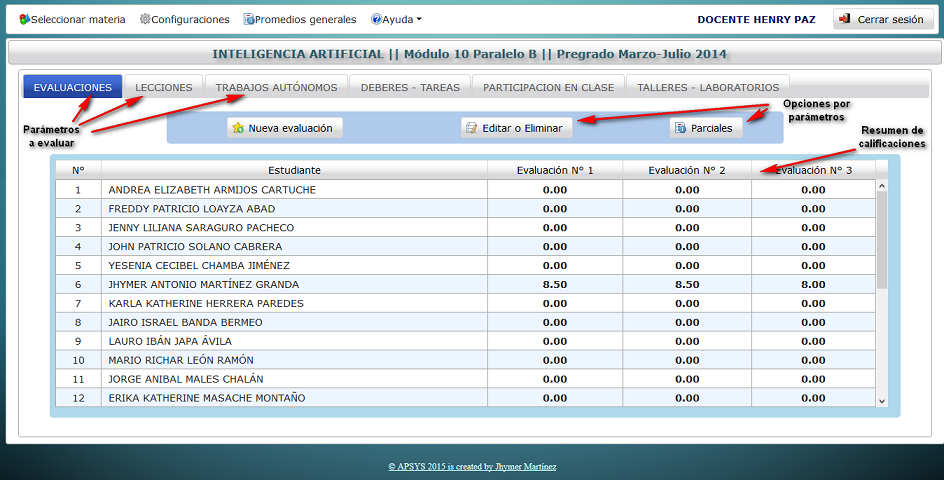Go to PARTICIPACION EN CLASE tab
Viewport: 944px width, 480px height.
pos(548,87)
